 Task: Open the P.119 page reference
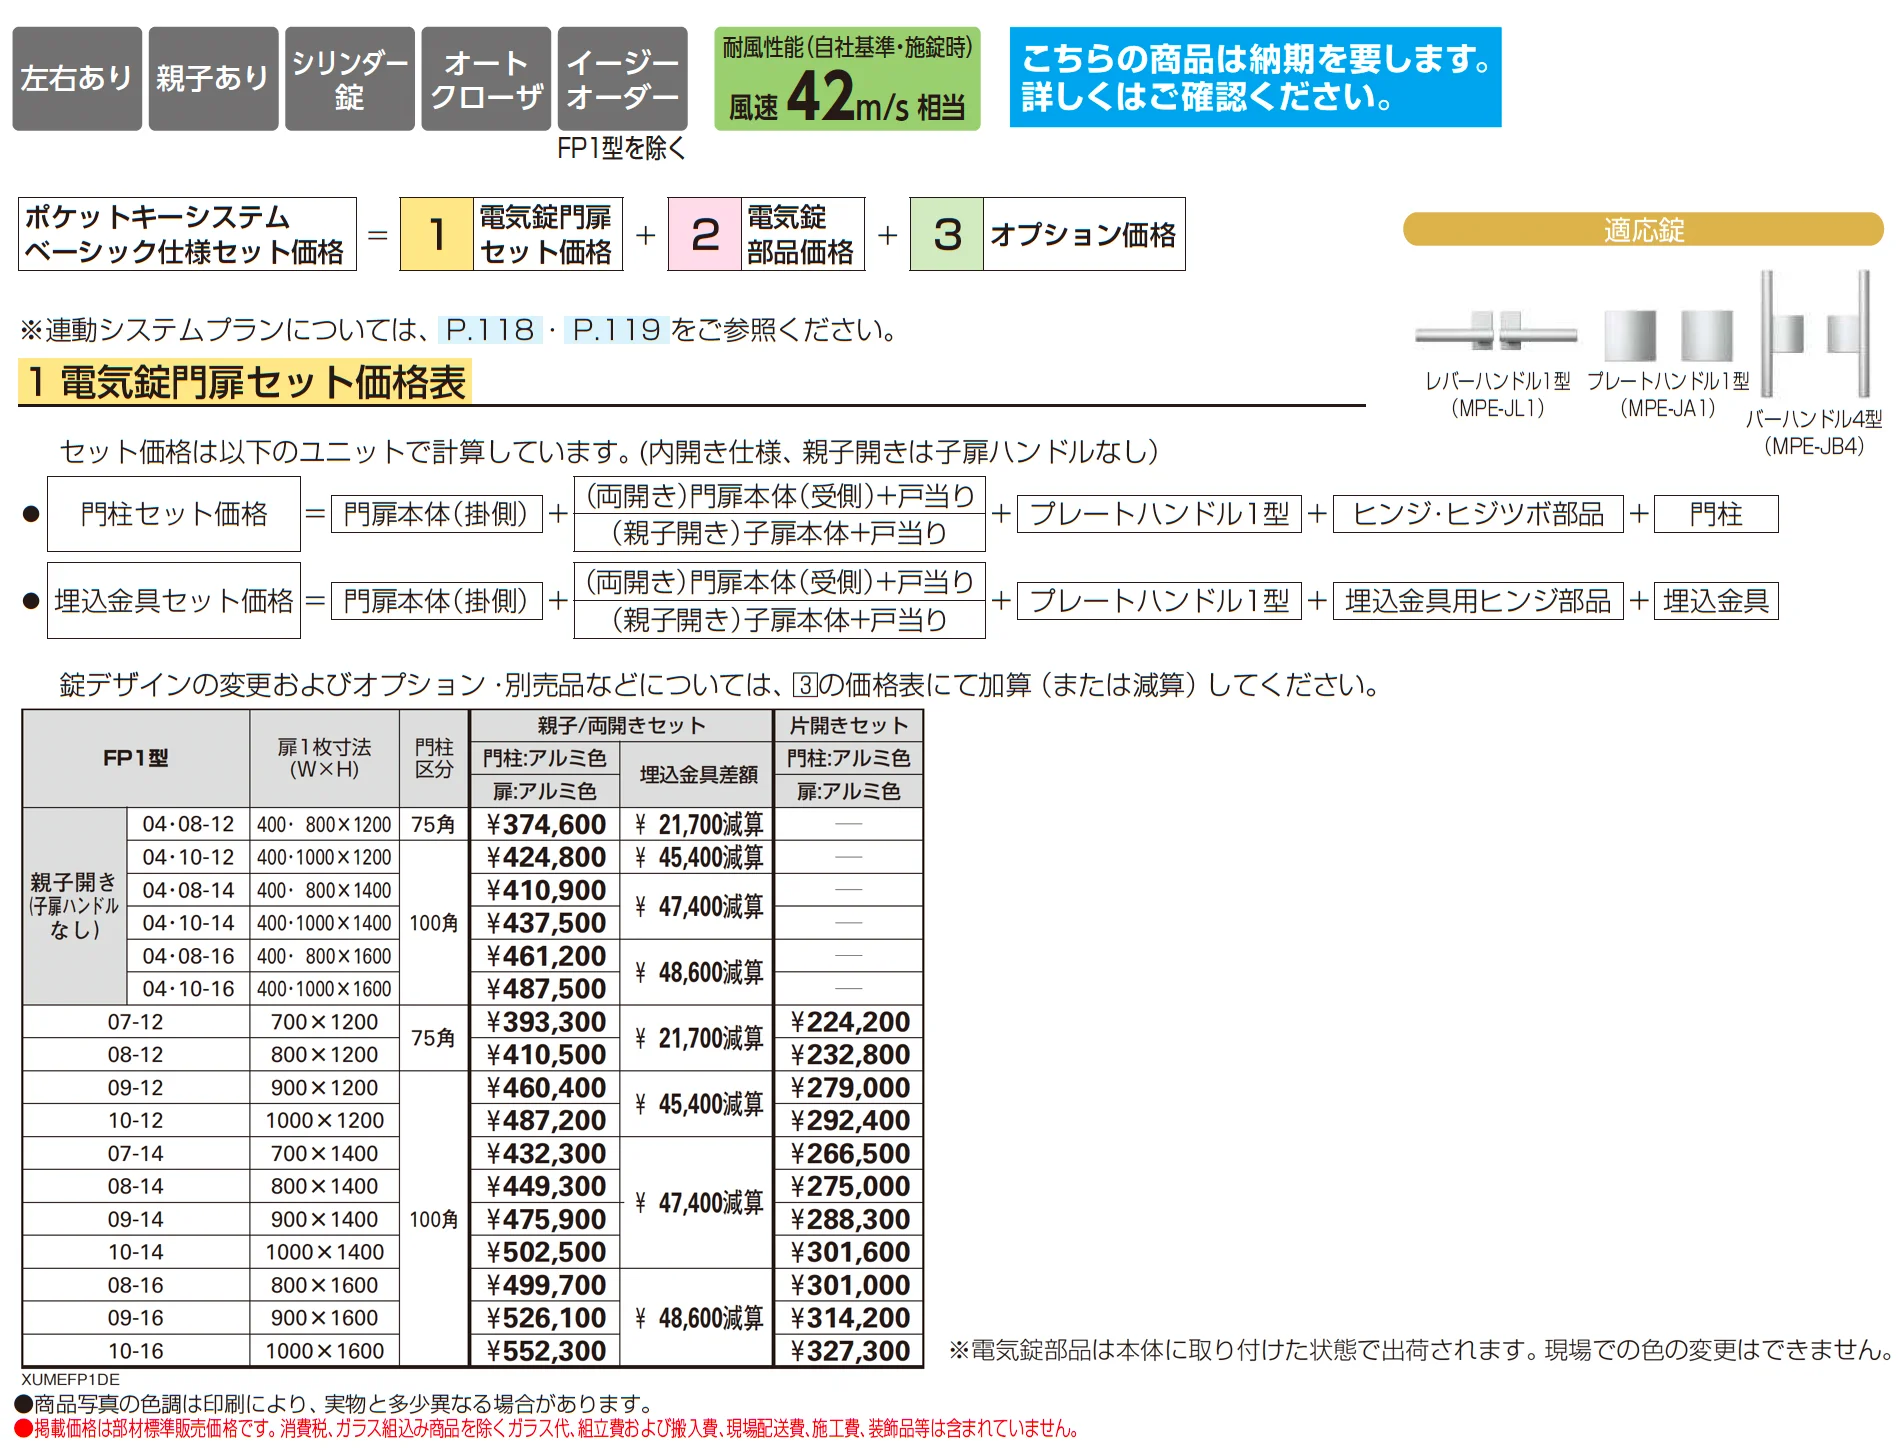616,329
